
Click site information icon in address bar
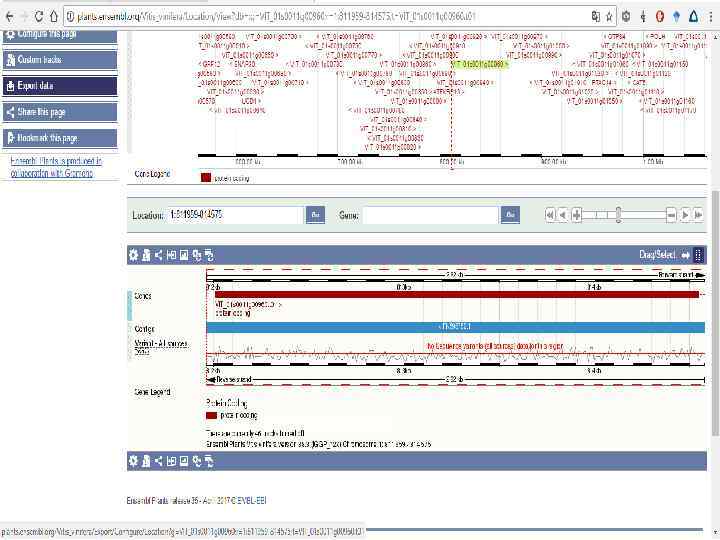click(70, 17)
